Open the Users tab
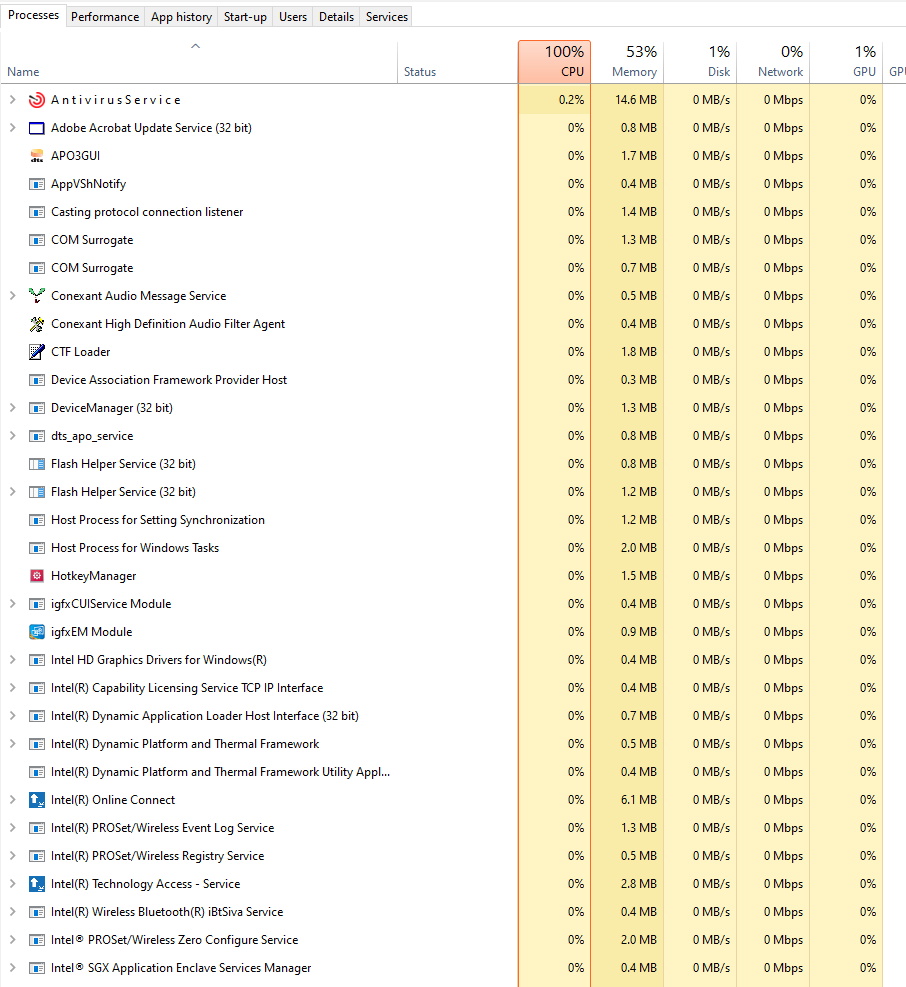Viewport: 906px width, 987px height. pyautogui.click(x=293, y=17)
